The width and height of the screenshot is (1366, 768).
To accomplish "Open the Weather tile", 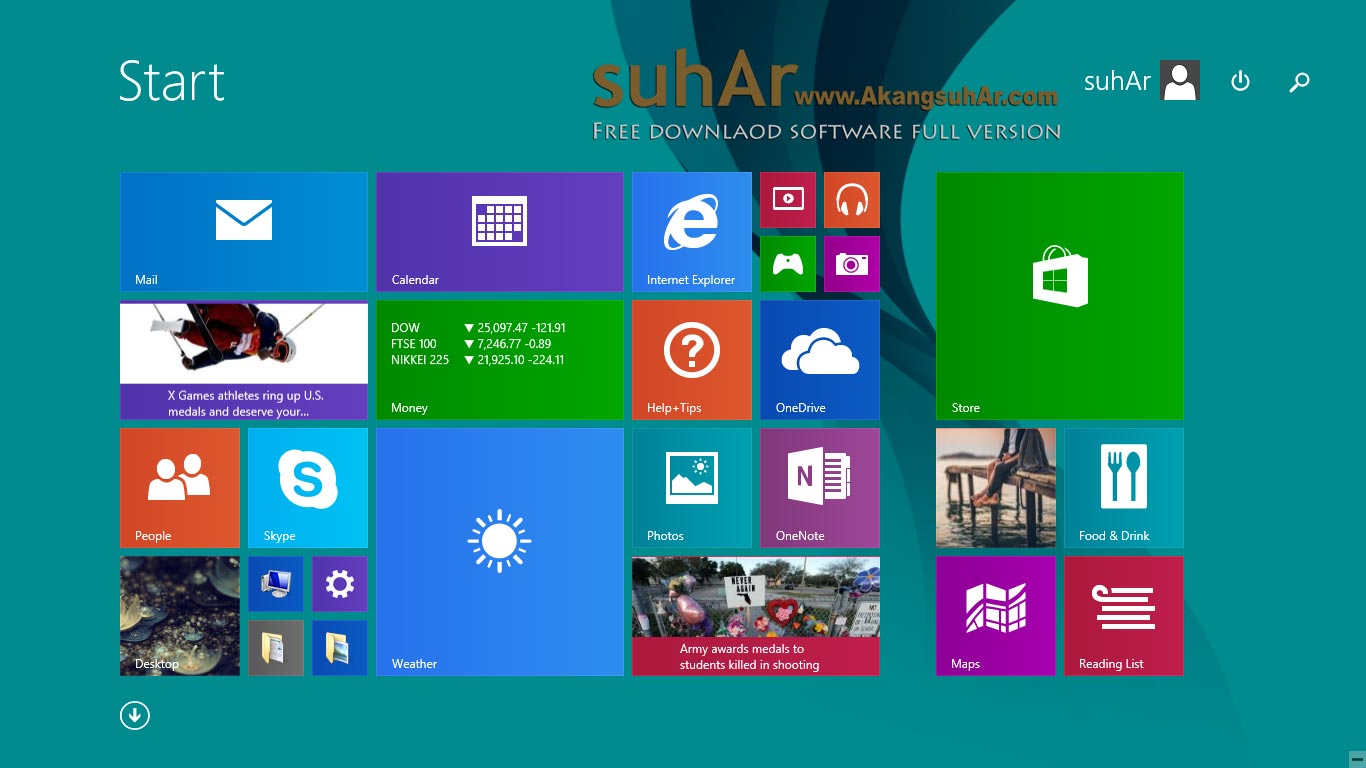I will (x=500, y=552).
